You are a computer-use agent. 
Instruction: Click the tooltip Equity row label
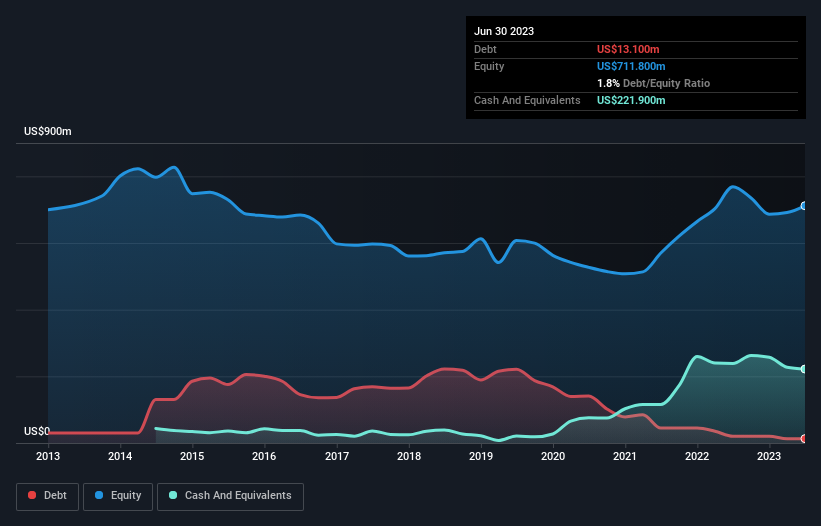click(489, 66)
